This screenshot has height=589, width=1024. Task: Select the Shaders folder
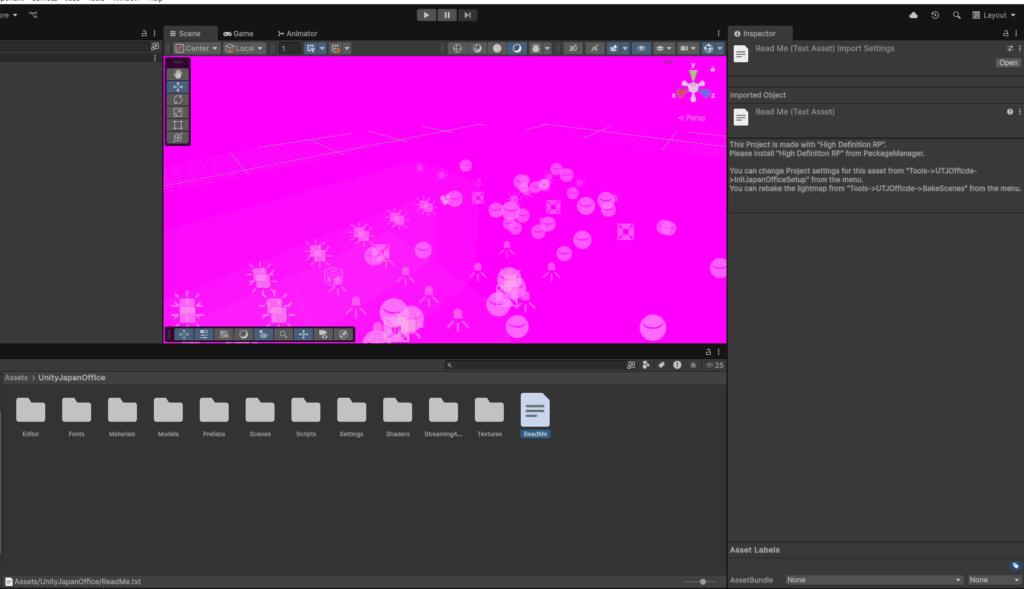coord(398,415)
